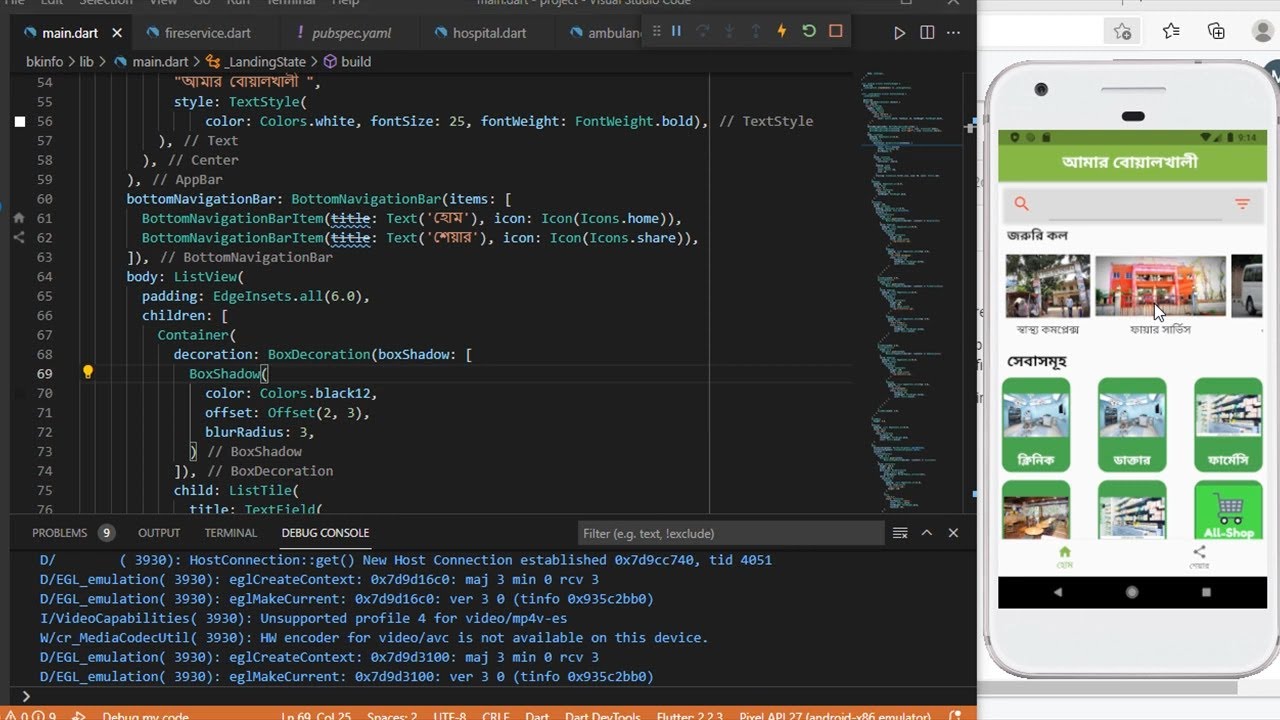Click the Spaces: 2 status item
Viewport: 1280px width, 720px height.
[x=392, y=714]
